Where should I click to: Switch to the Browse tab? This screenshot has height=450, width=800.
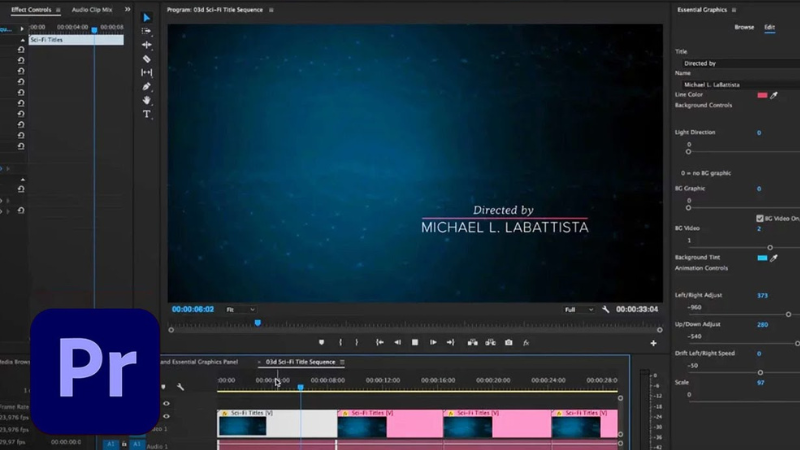pos(744,27)
